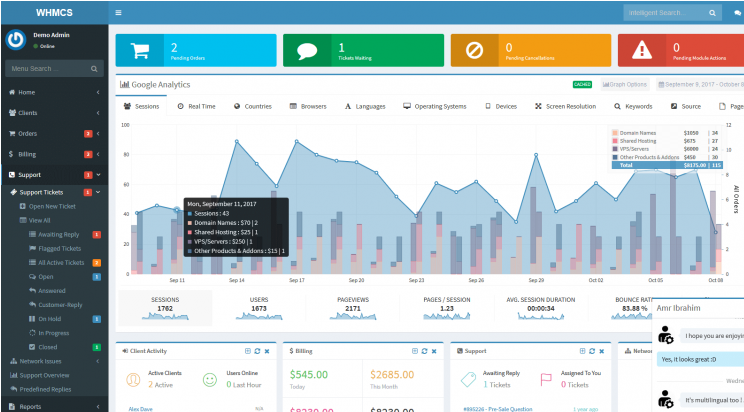Switch to the Operating Systems tab

435,106
